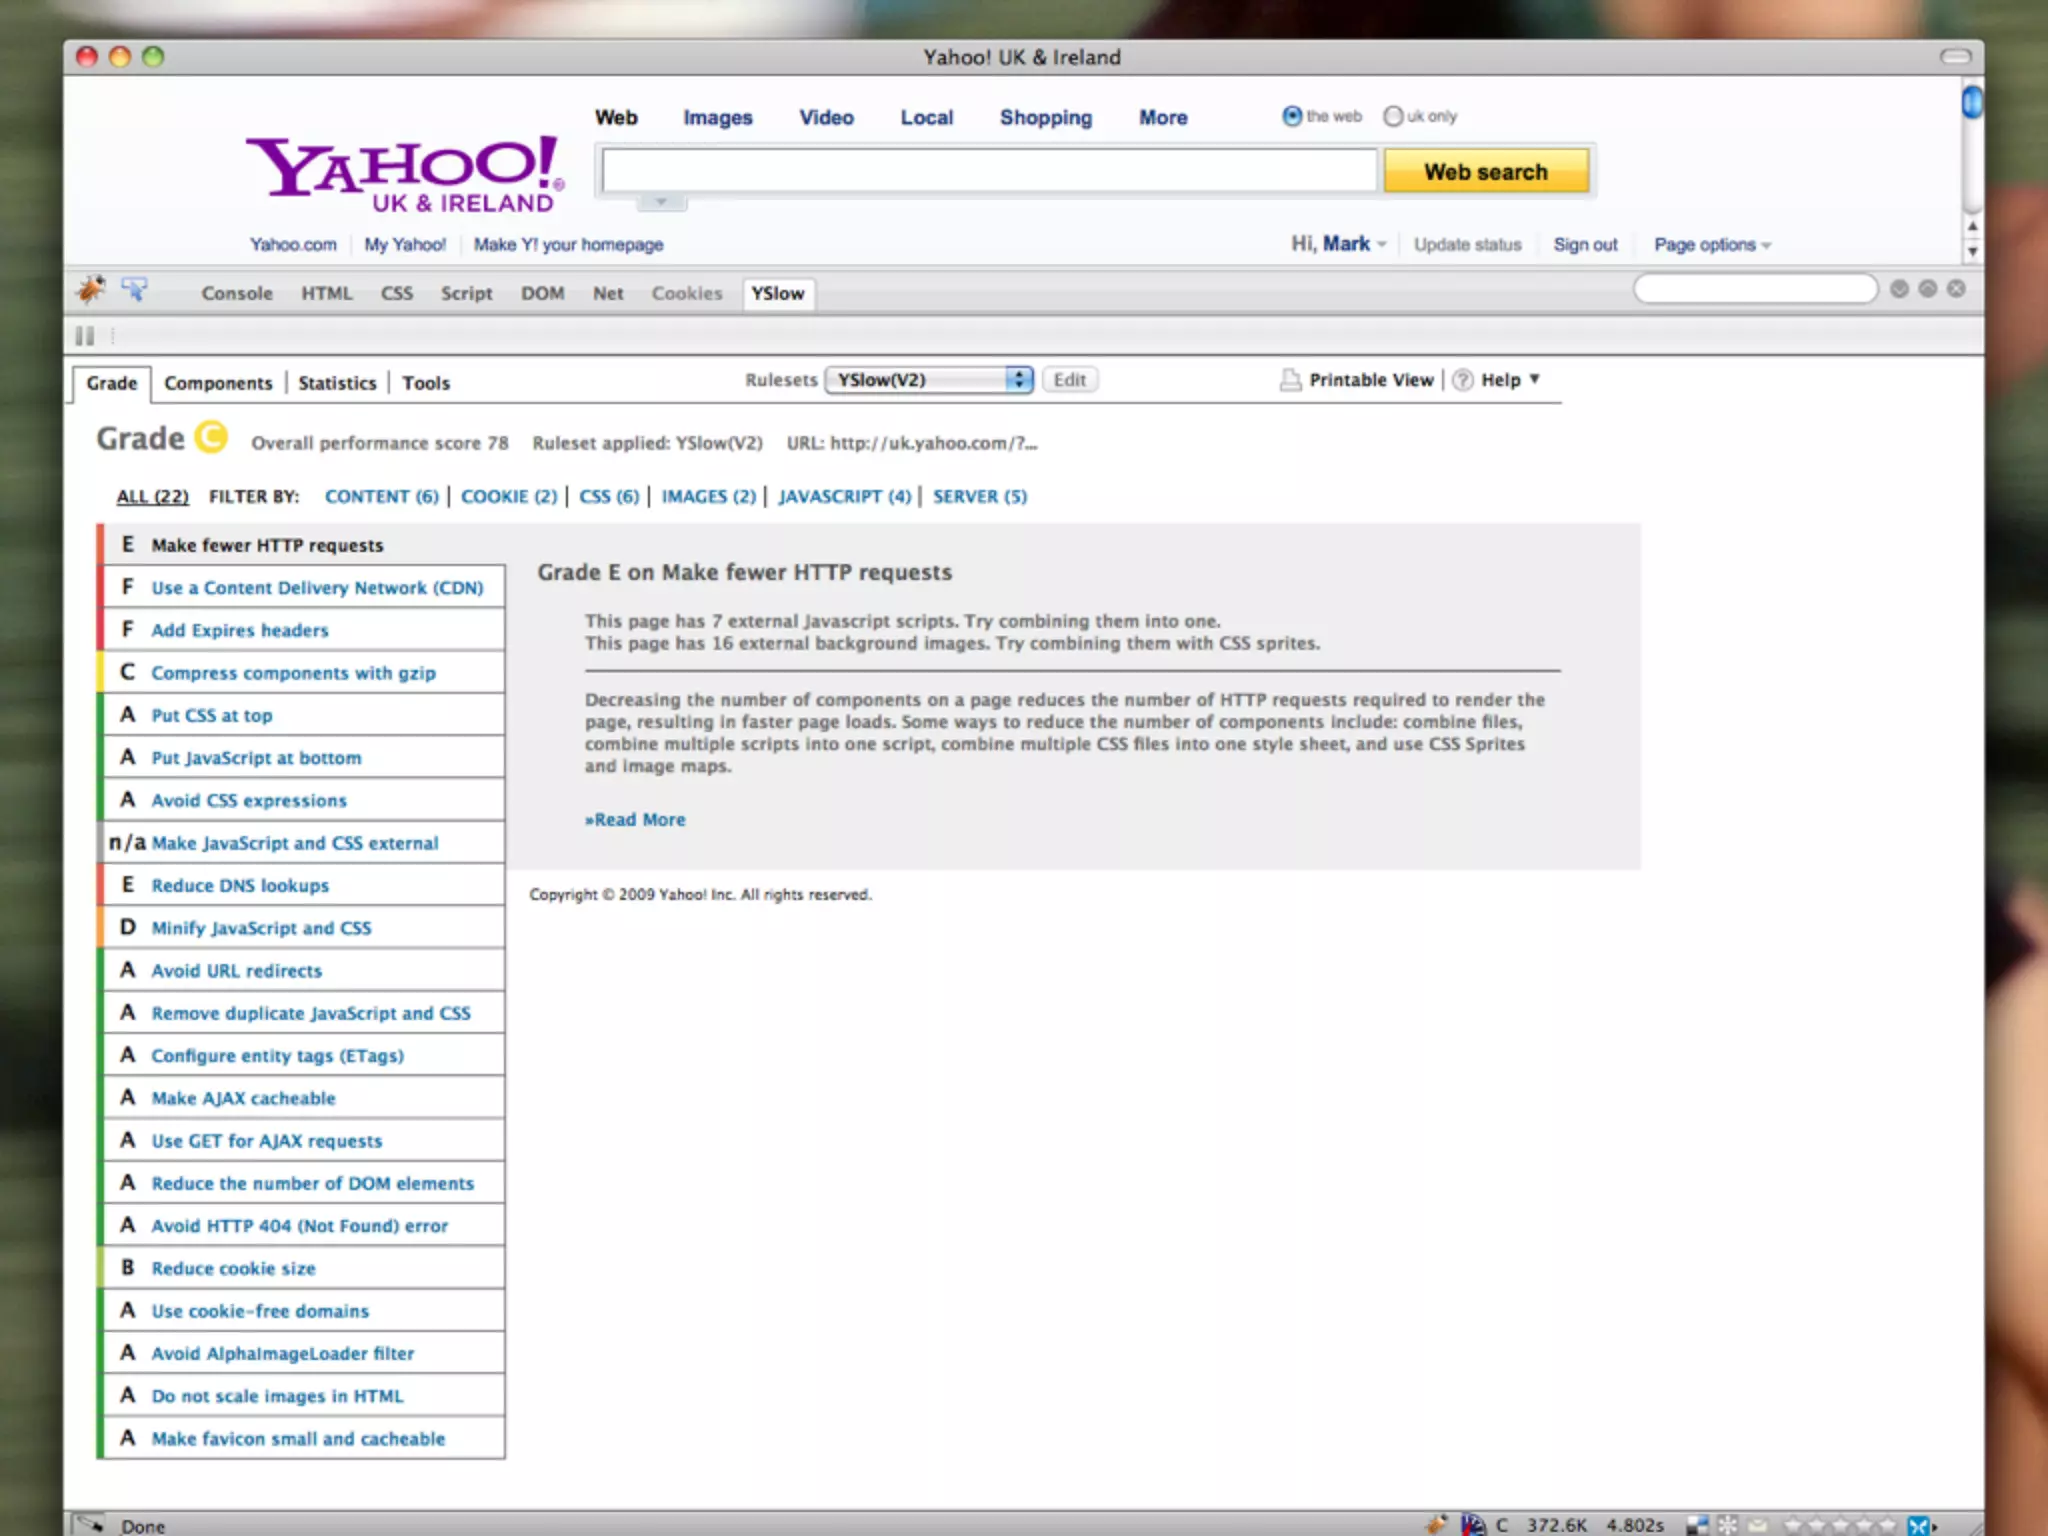Follow the Read More link

[x=636, y=819]
